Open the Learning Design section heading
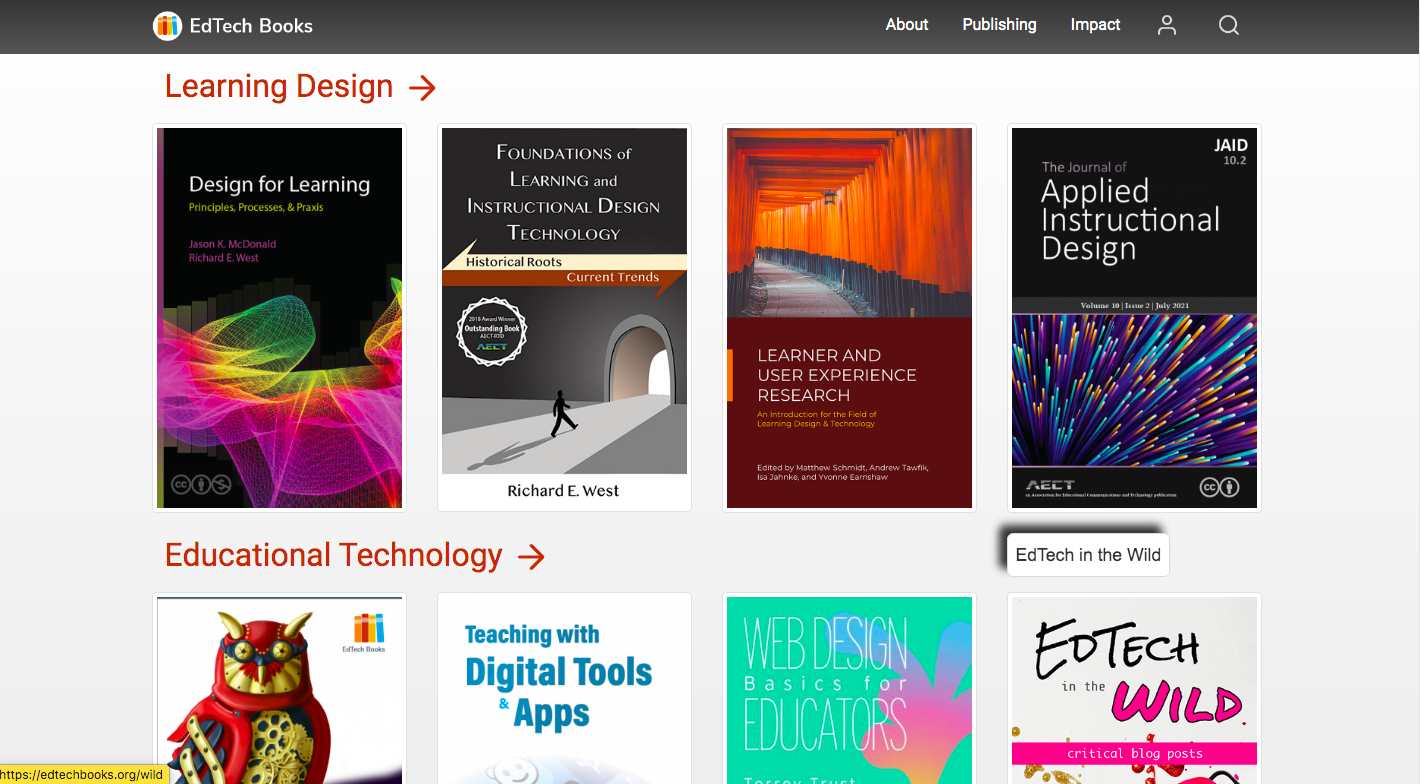This screenshot has width=1420, height=784. pyautogui.click(x=279, y=86)
